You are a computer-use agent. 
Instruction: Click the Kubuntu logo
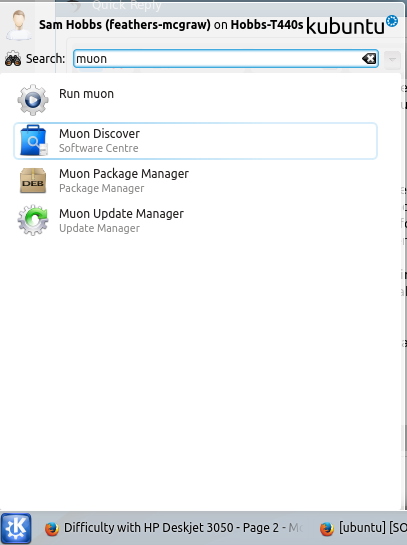pyautogui.click(x=352, y=25)
